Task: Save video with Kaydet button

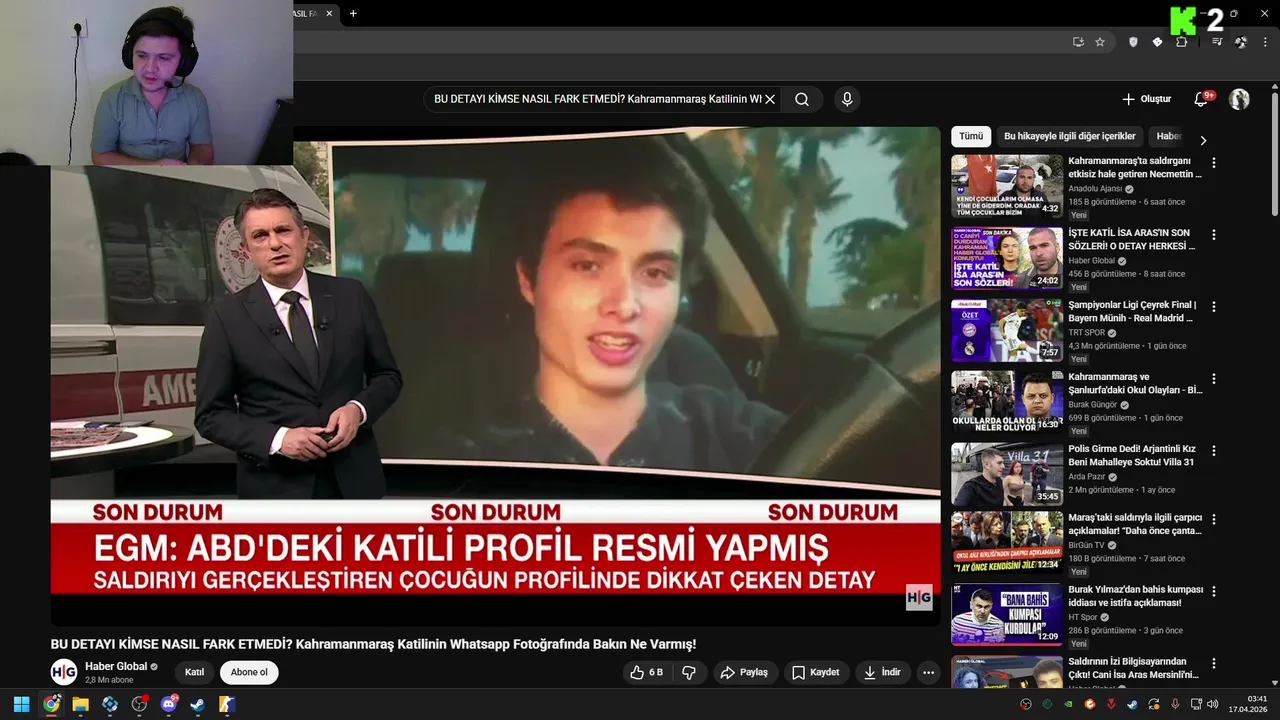Action: pos(816,672)
